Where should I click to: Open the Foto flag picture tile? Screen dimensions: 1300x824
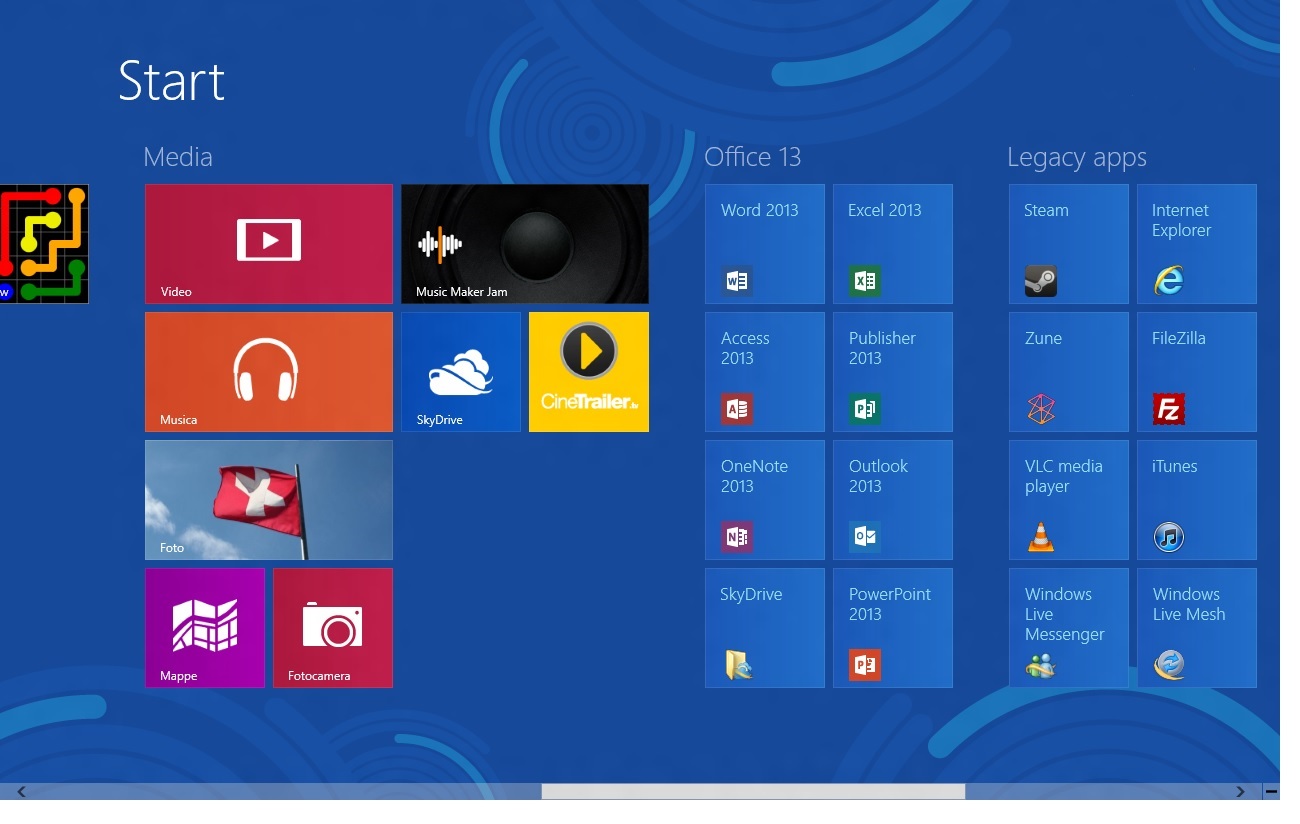tap(269, 500)
